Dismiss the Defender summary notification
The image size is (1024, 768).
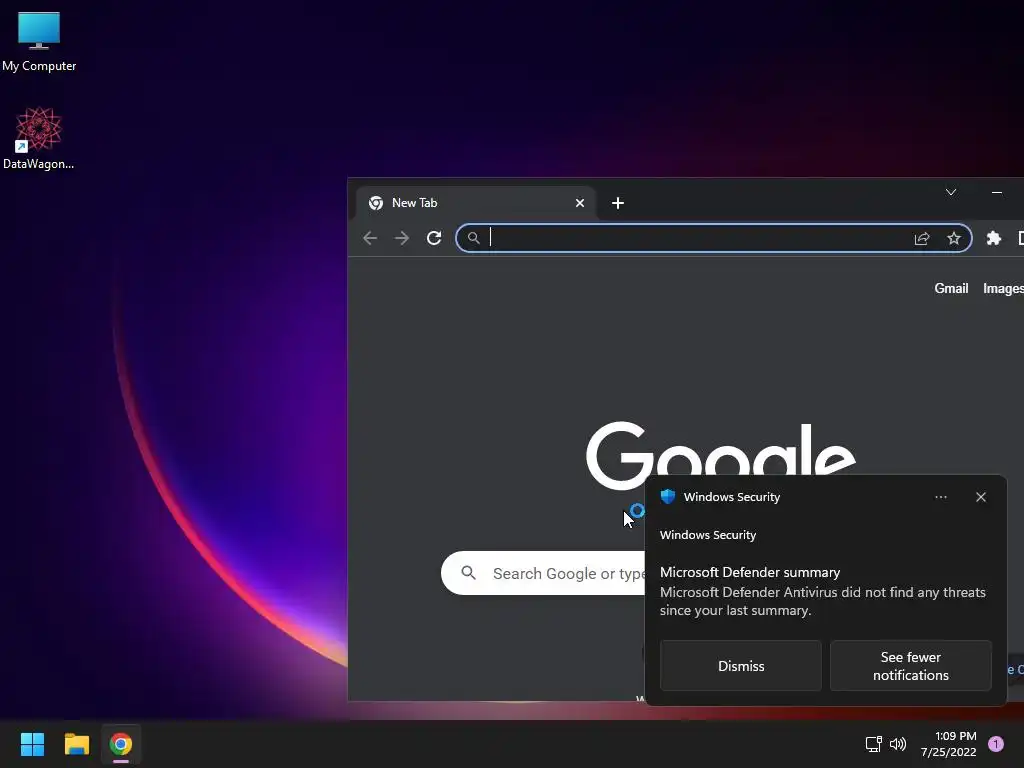coord(741,665)
